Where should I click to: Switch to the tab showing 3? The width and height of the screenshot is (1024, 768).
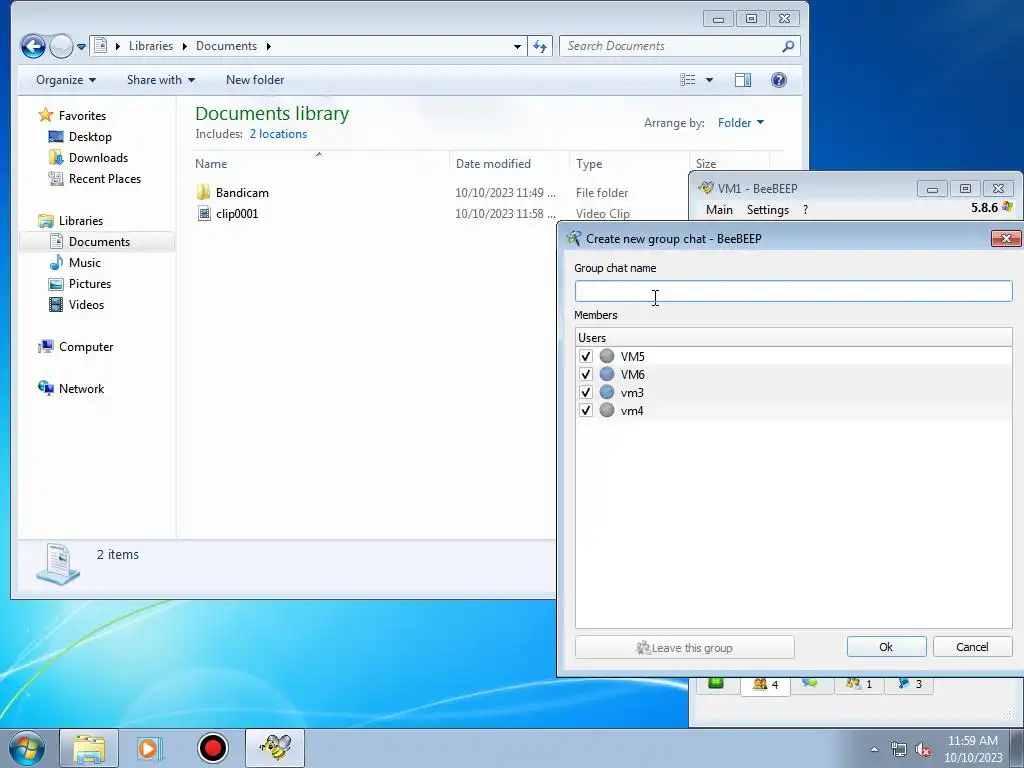[x=909, y=684]
